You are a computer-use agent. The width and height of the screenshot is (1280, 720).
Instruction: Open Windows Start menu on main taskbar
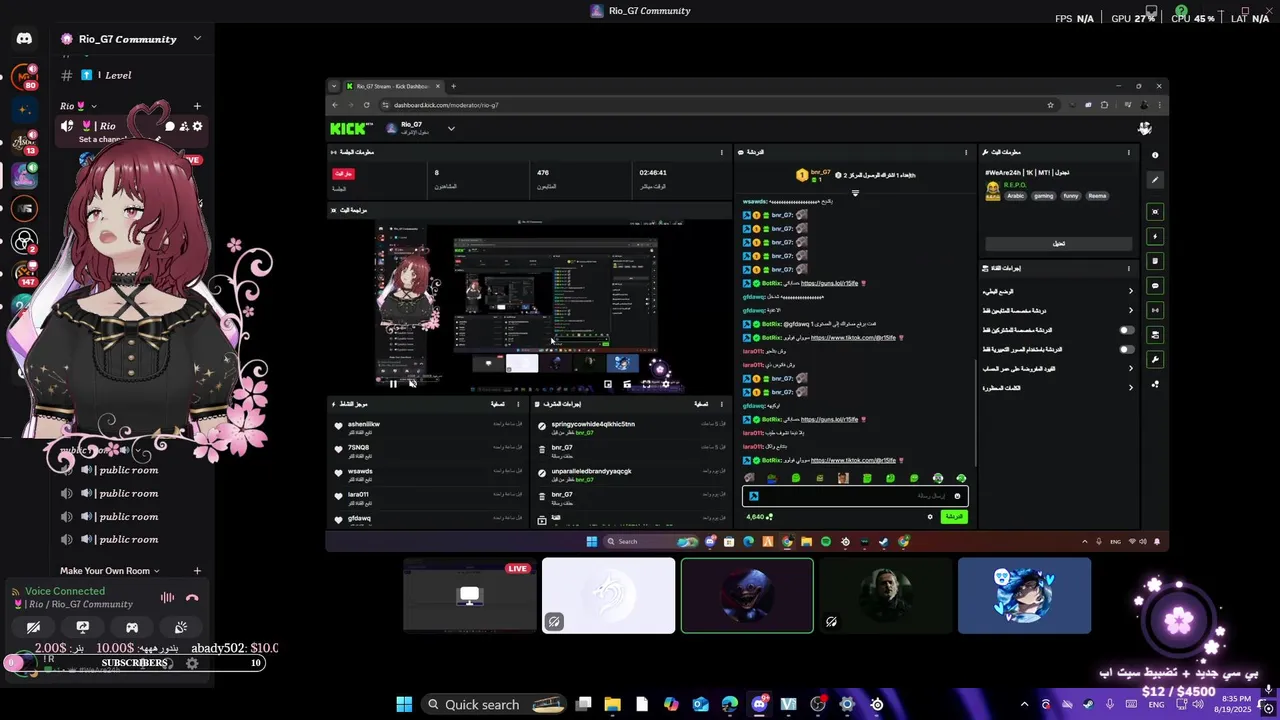point(404,704)
